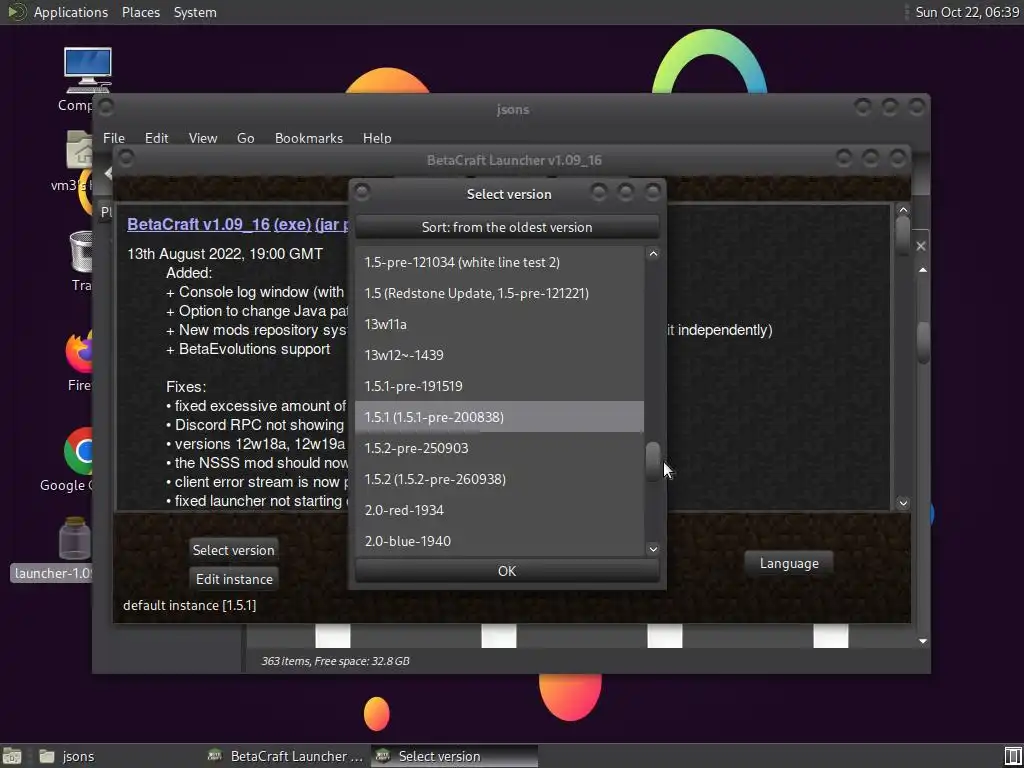Select version 1.5 (Redstone Update)
This screenshot has width=1024, height=768.
tap(500, 293)
